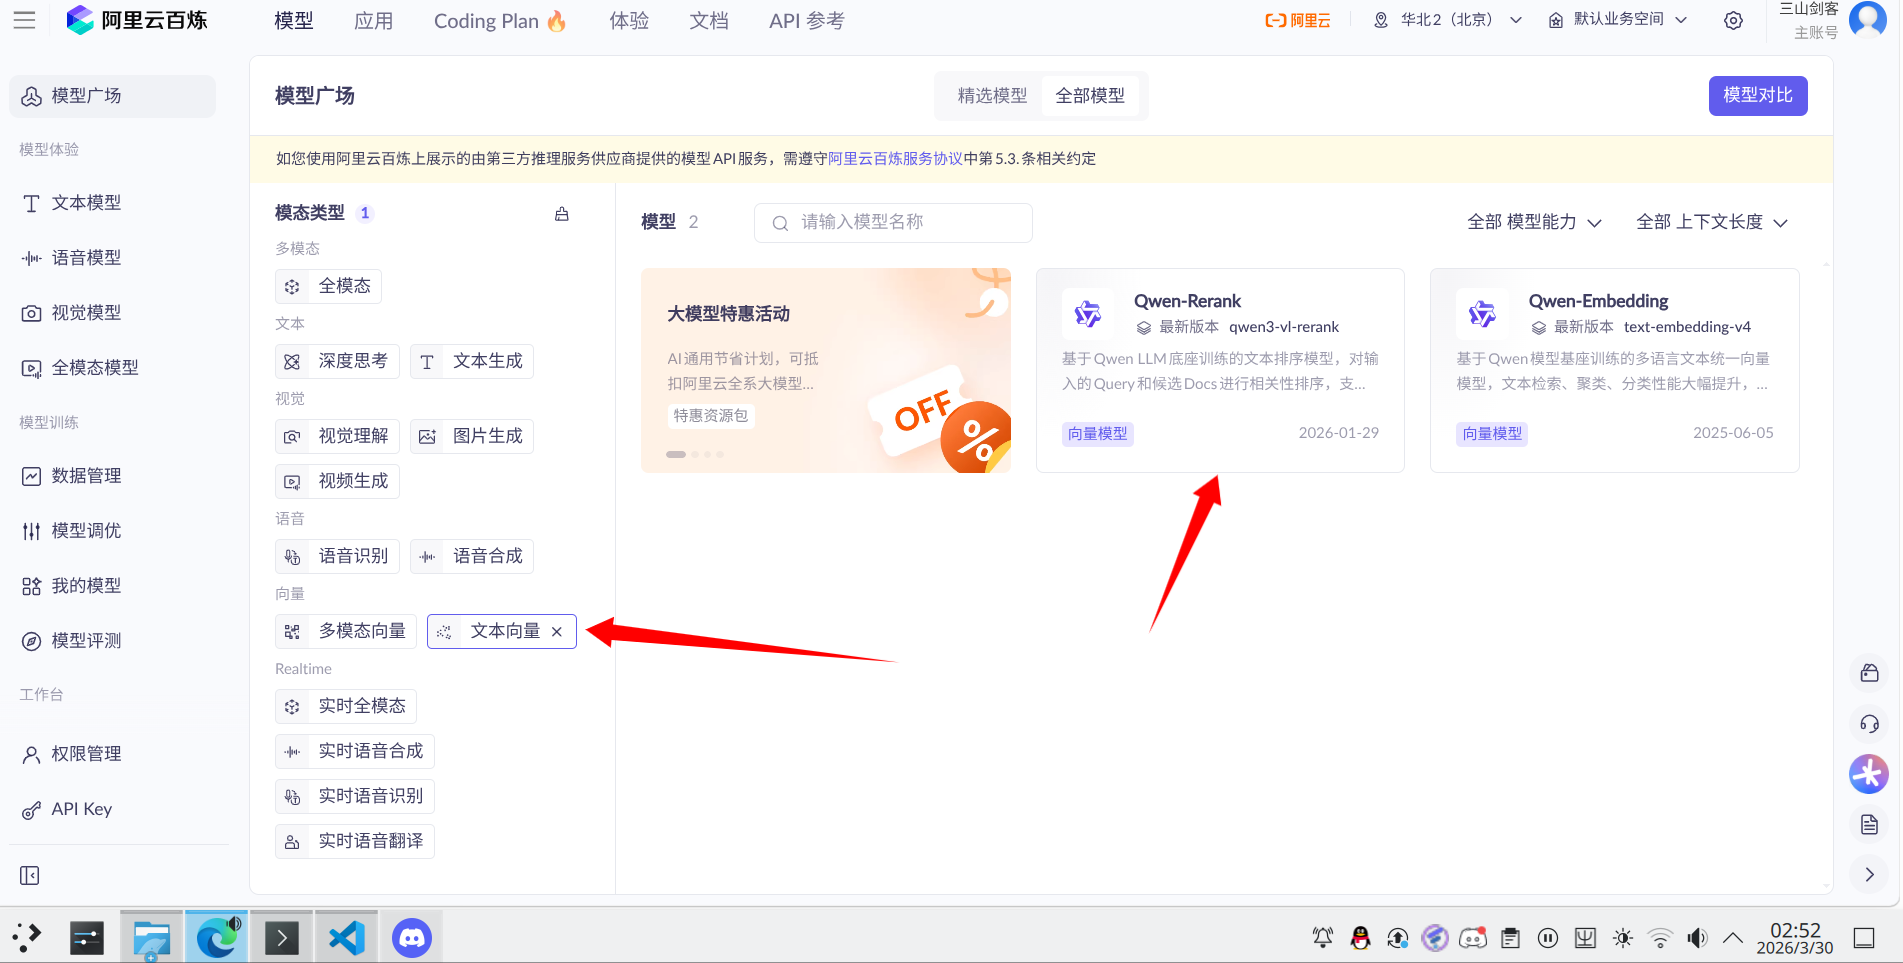Toggle the 视觉理解 filter chip
The image size is (1903, 963).
click(337, 436)
